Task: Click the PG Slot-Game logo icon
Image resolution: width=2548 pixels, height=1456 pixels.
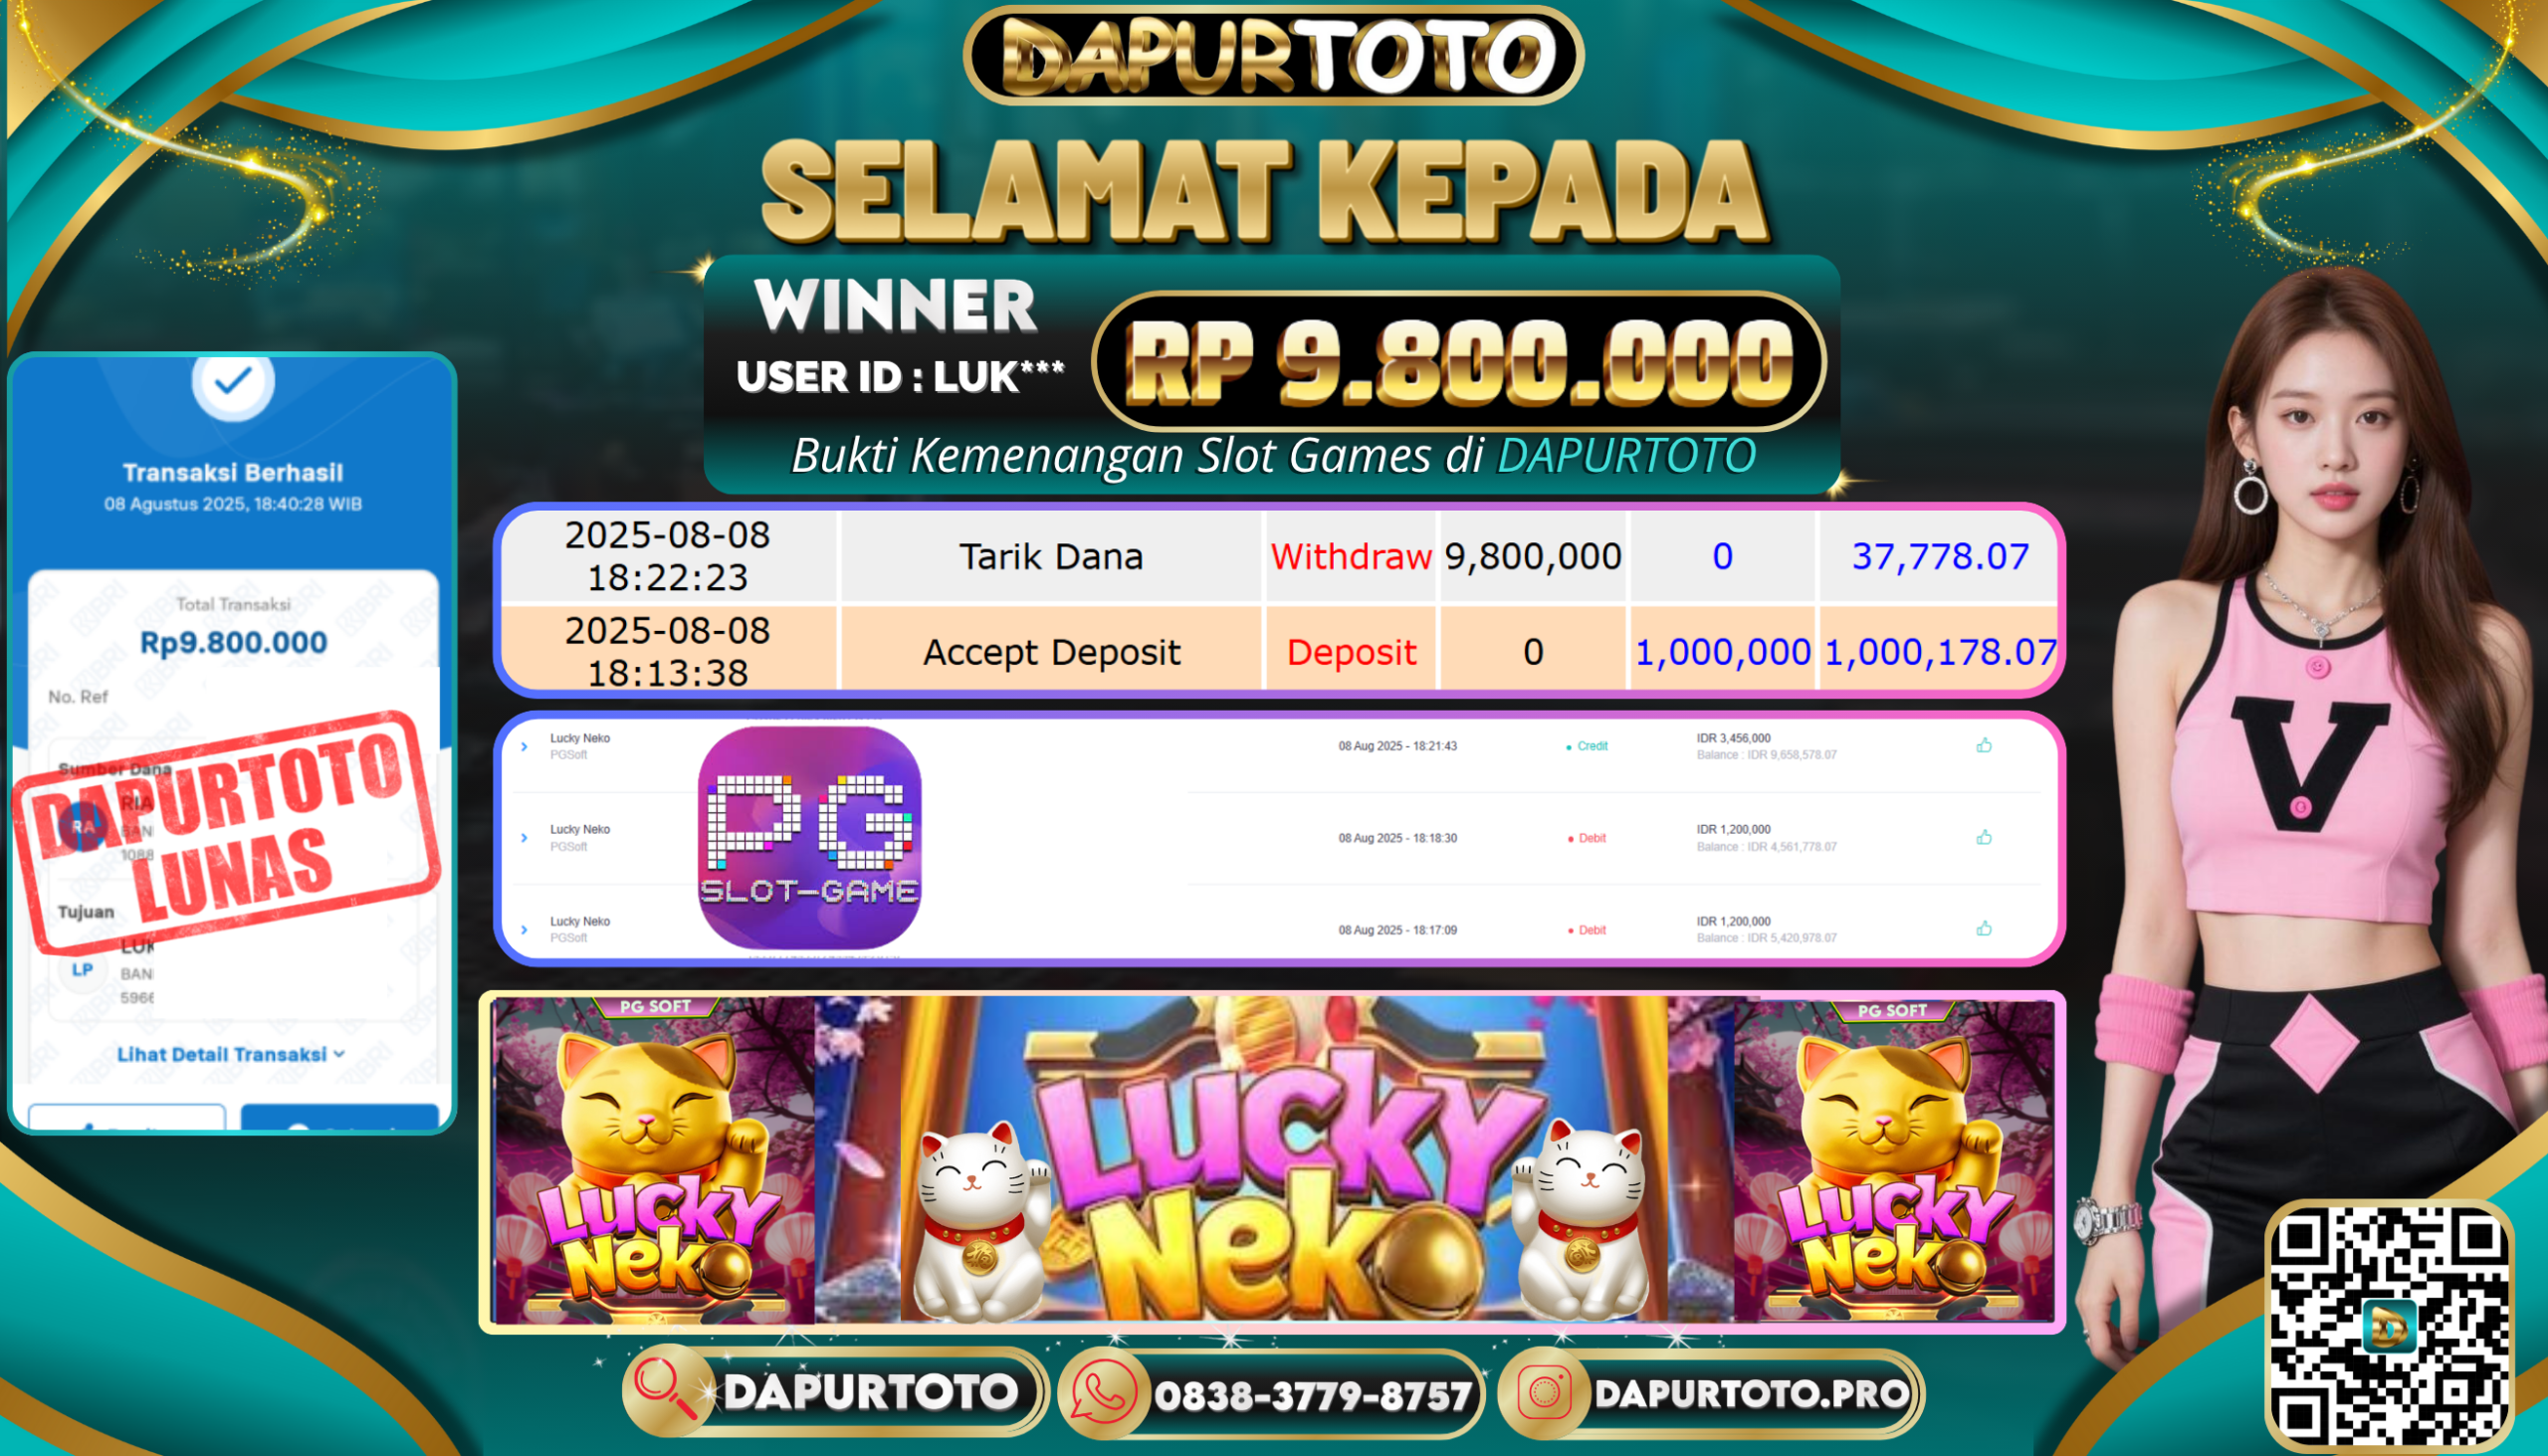Action: click(x=809, y=838)
